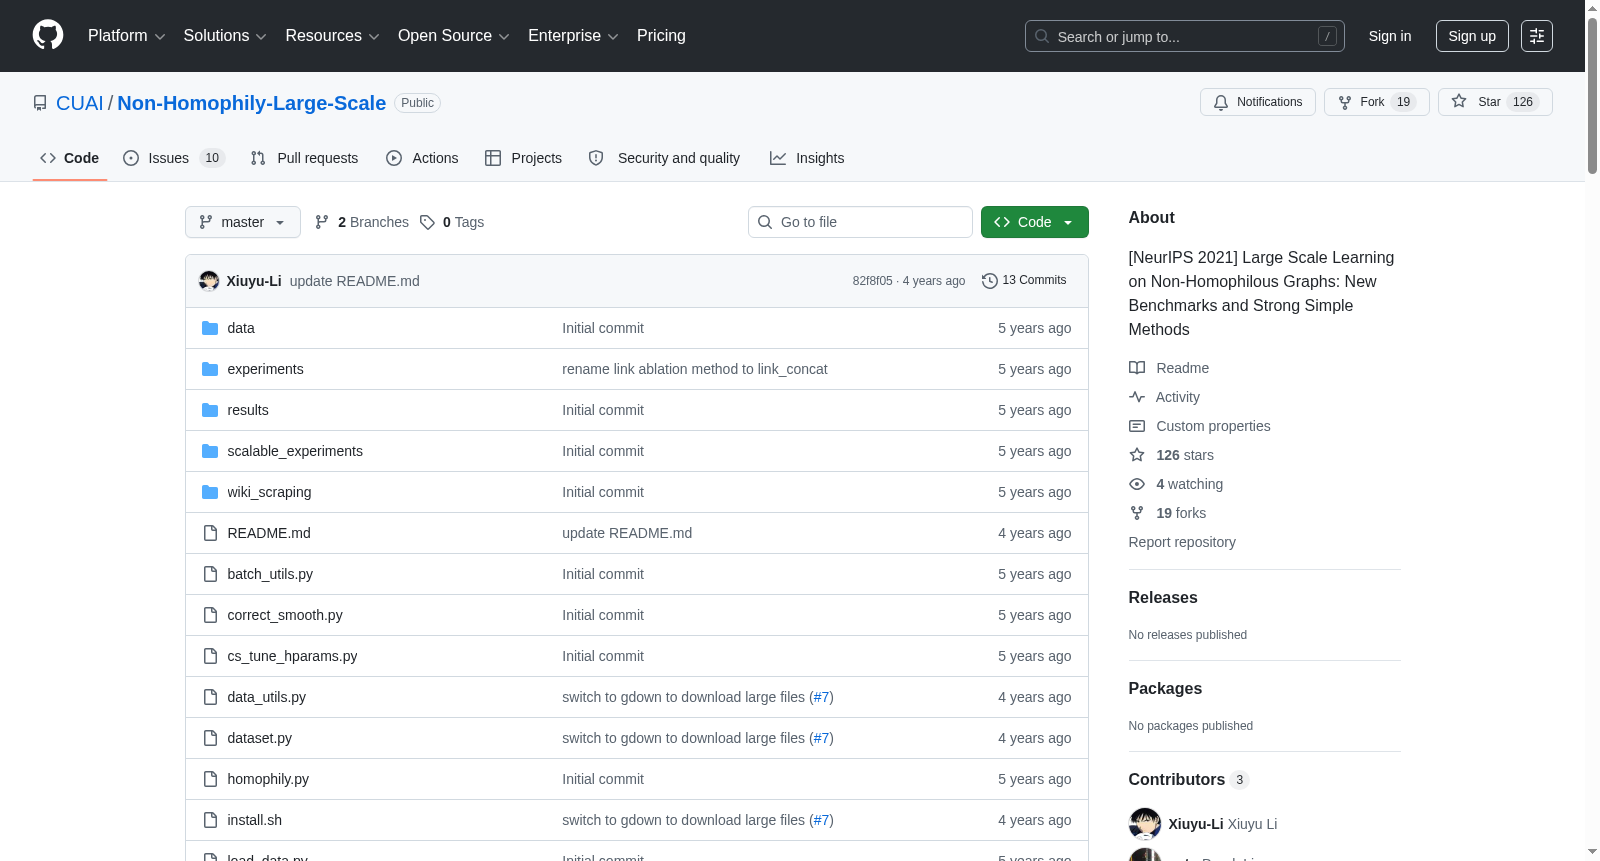
Task: Click the homophily.py file icon
Action: coord(210,779)
